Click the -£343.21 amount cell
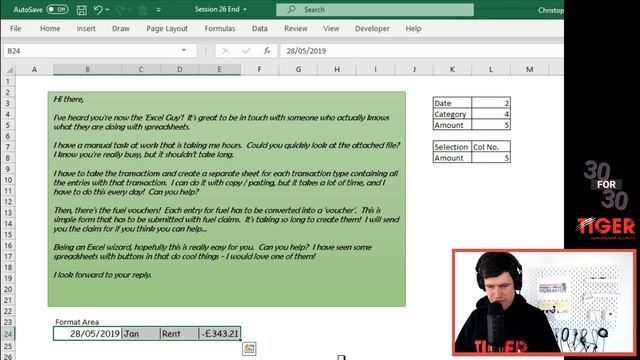 [220, 333]
